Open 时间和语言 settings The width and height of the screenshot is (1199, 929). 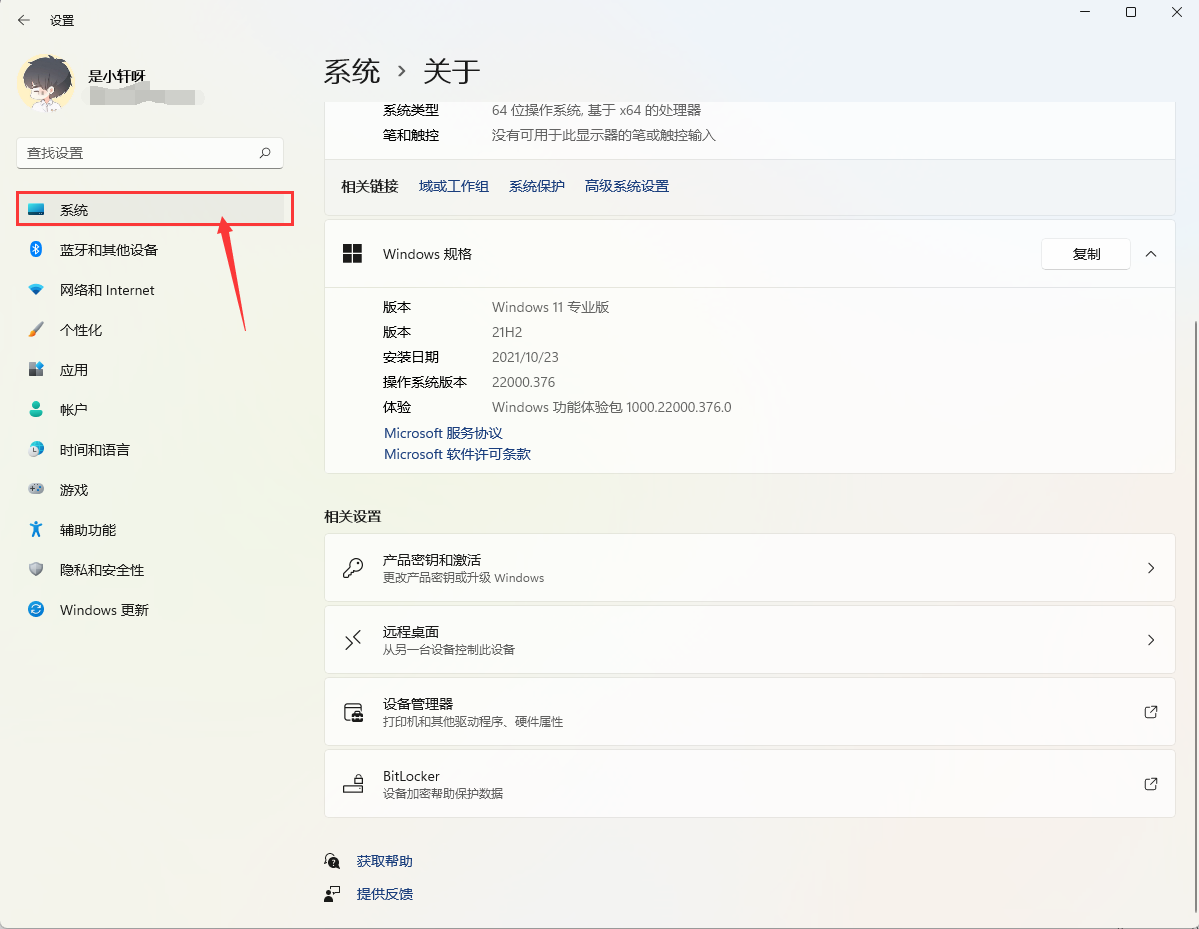point(95,449)
